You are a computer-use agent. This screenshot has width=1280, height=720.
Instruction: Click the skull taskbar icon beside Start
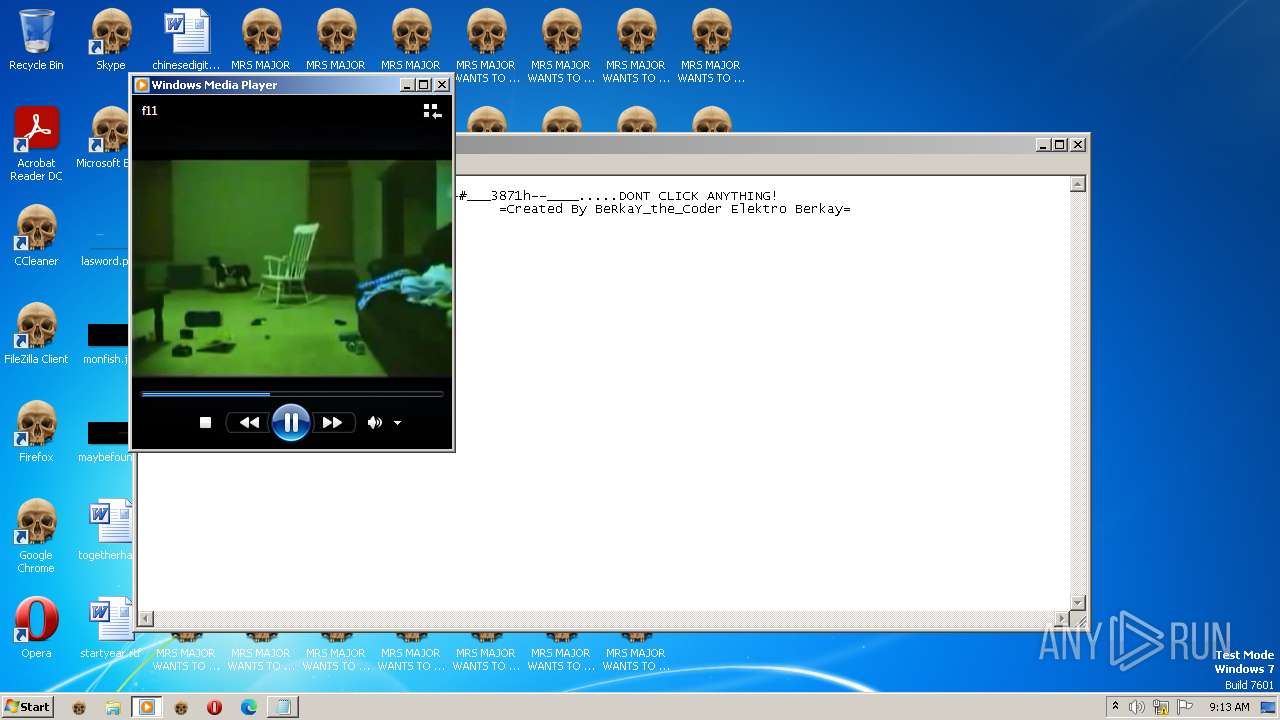click(x=79, y=707)
